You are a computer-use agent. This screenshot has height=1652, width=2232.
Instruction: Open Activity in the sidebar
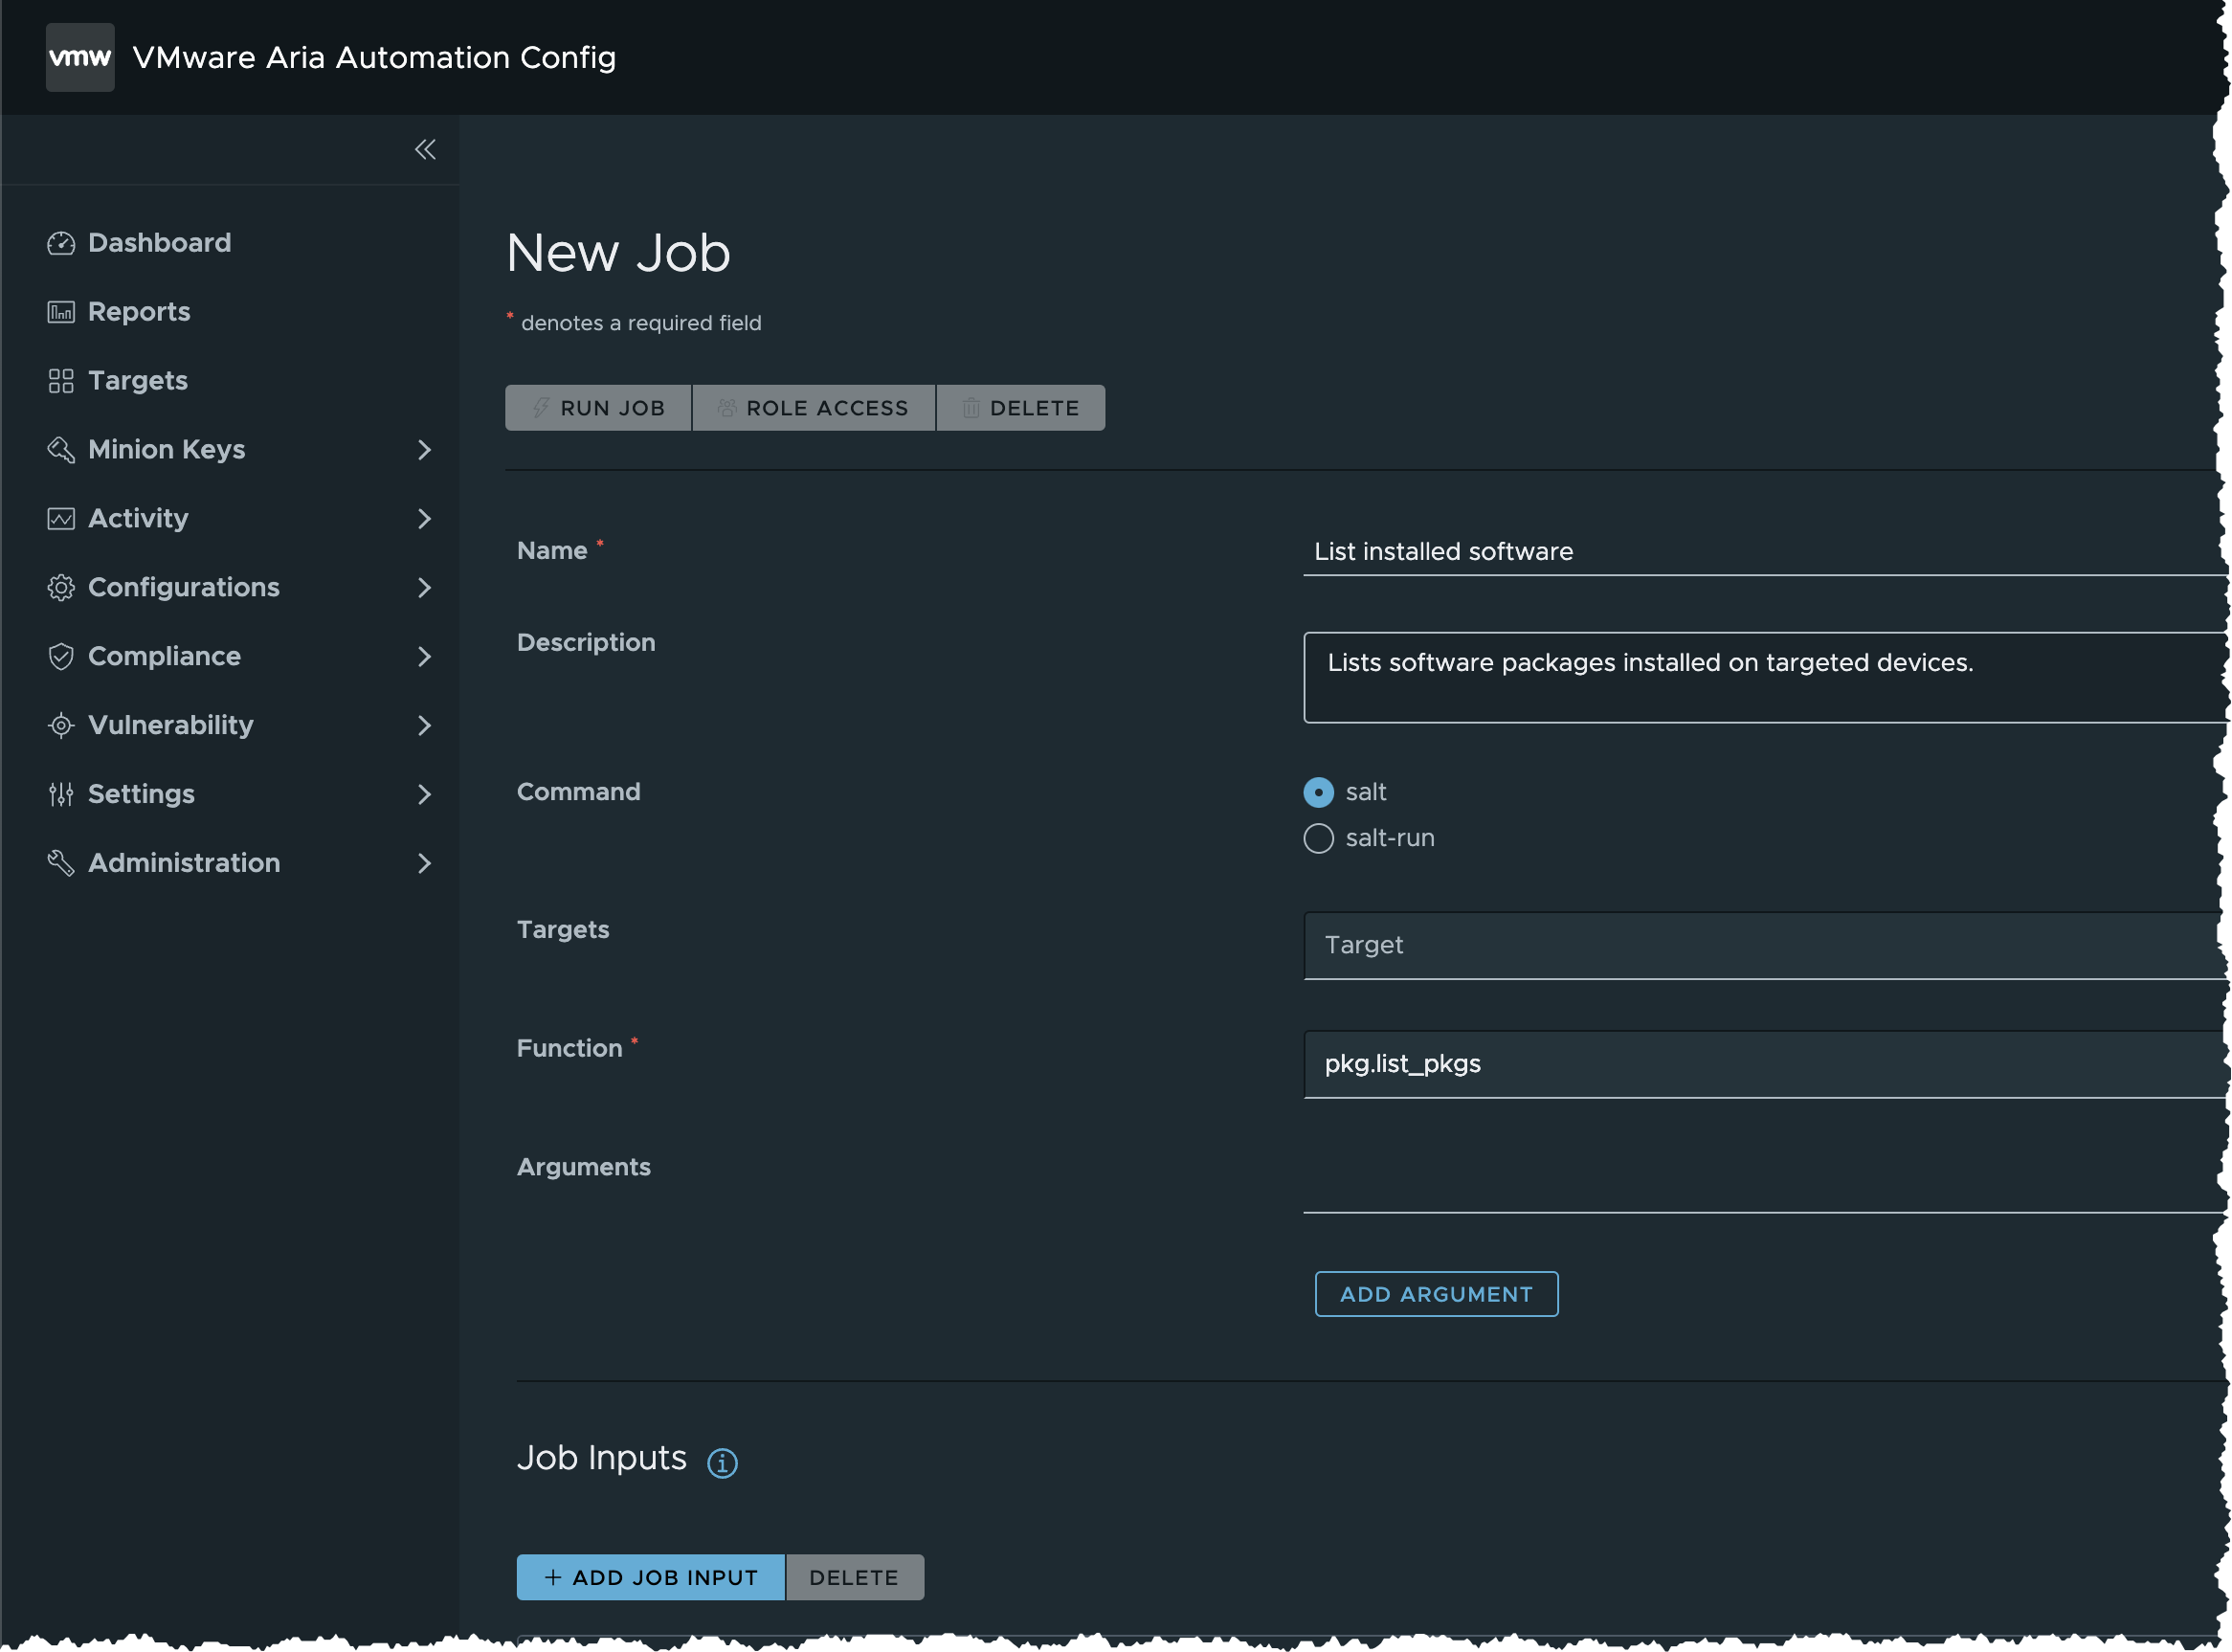click(138, 519)
